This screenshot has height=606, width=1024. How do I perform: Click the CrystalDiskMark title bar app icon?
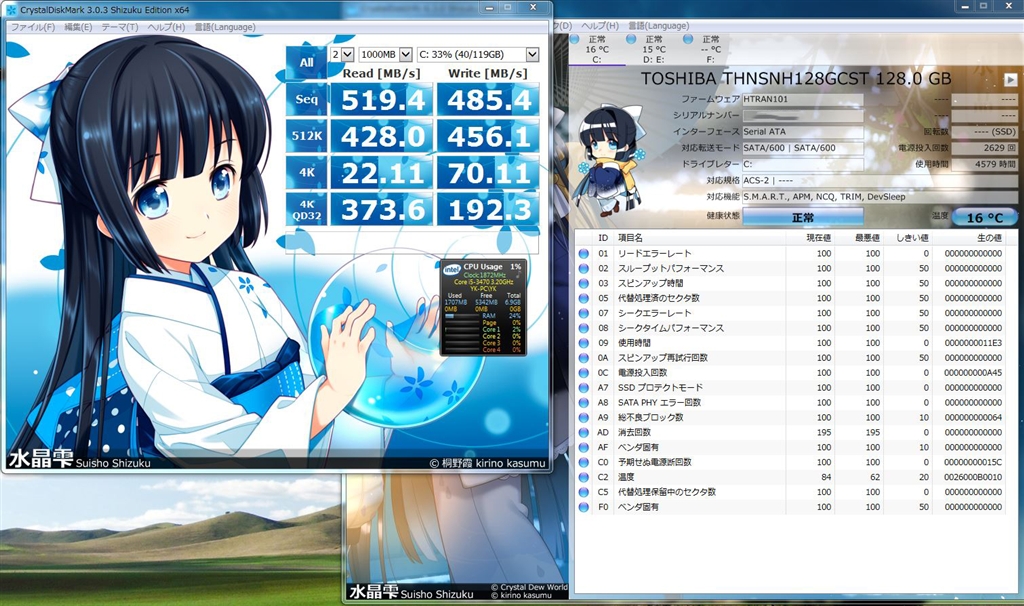[x=11, y=10]
